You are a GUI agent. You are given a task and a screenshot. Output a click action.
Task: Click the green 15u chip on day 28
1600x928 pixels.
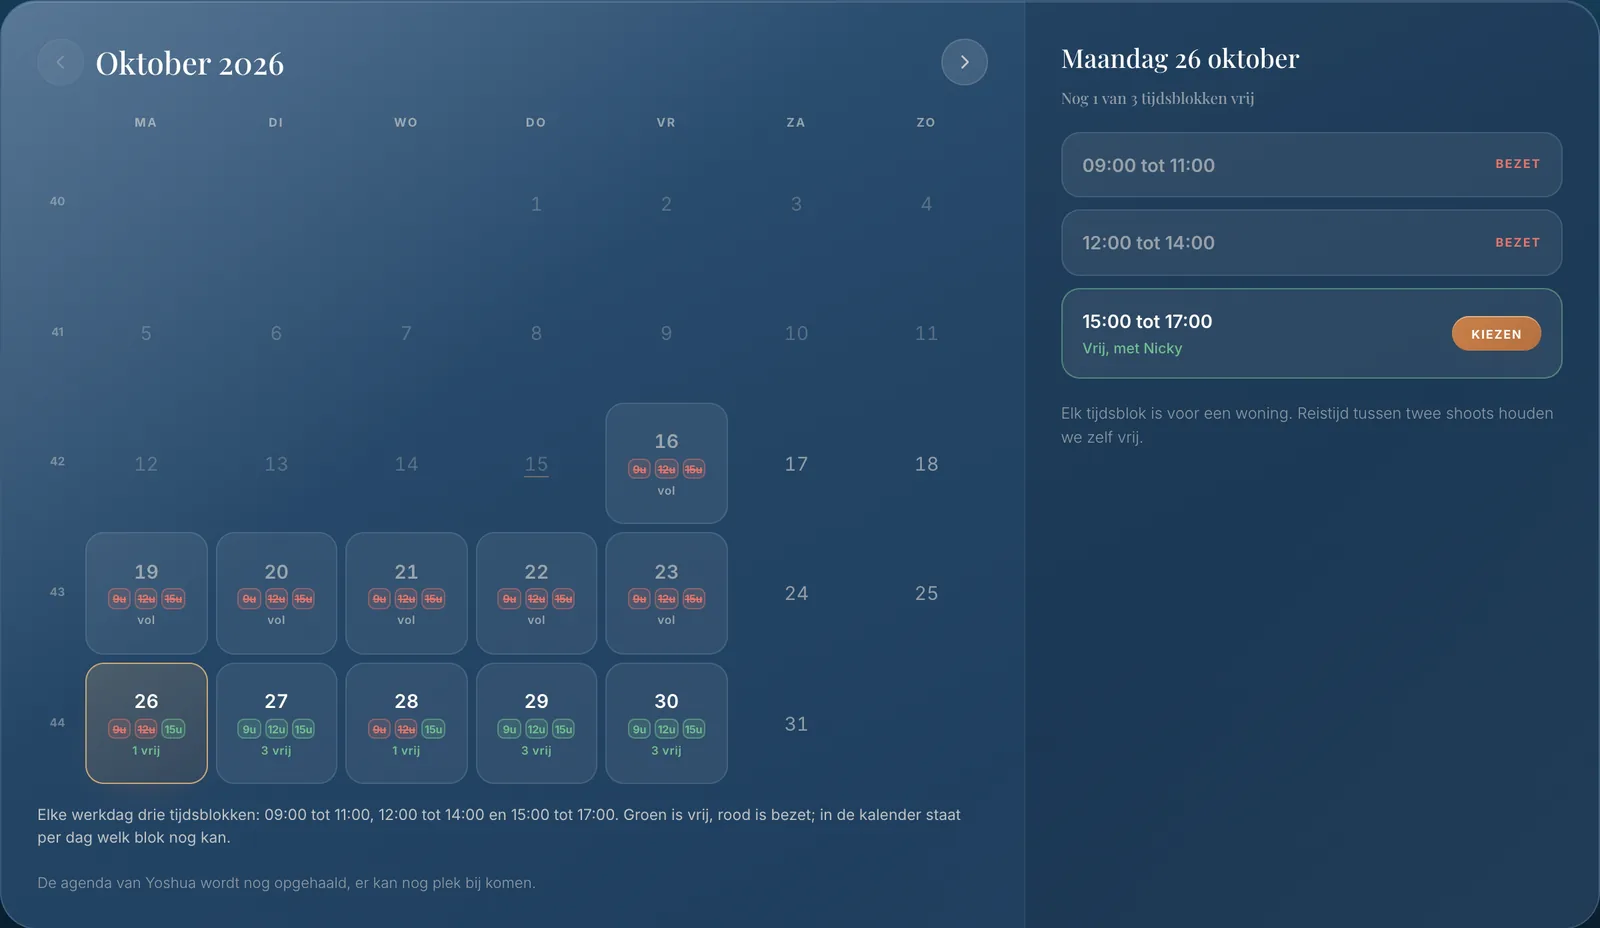click(x=433, y=729)
